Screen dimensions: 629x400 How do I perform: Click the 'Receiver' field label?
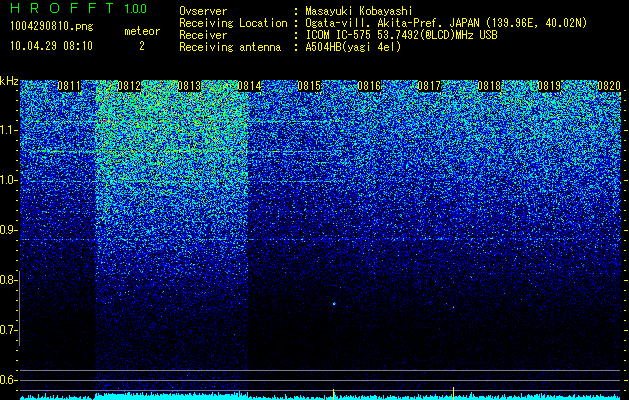203,35
